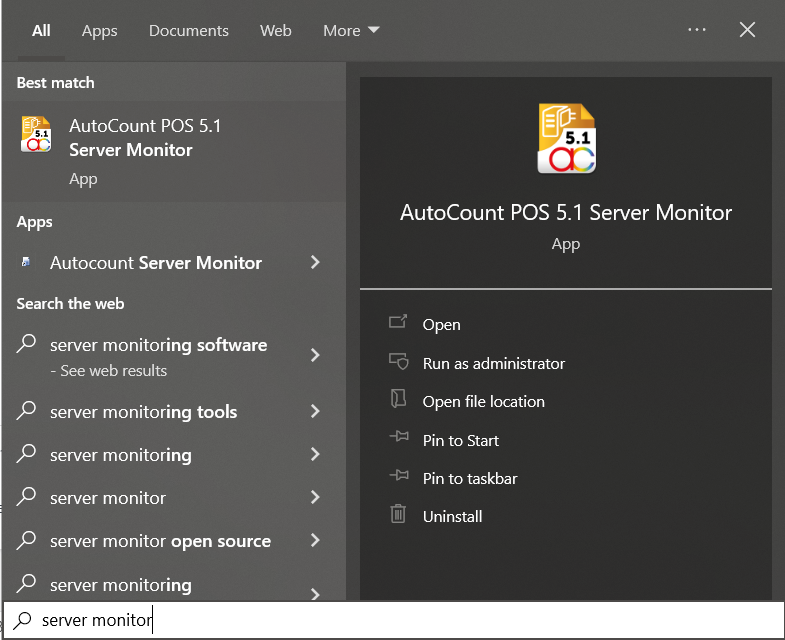Expand the server monitoring software suggestion arrow

coord(315,355)
